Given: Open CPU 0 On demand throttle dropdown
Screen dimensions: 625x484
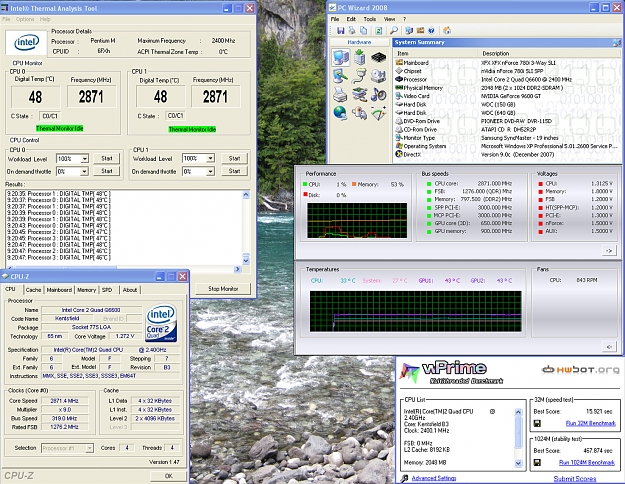Looking at the screenshot, I should [x=85, y=171].
